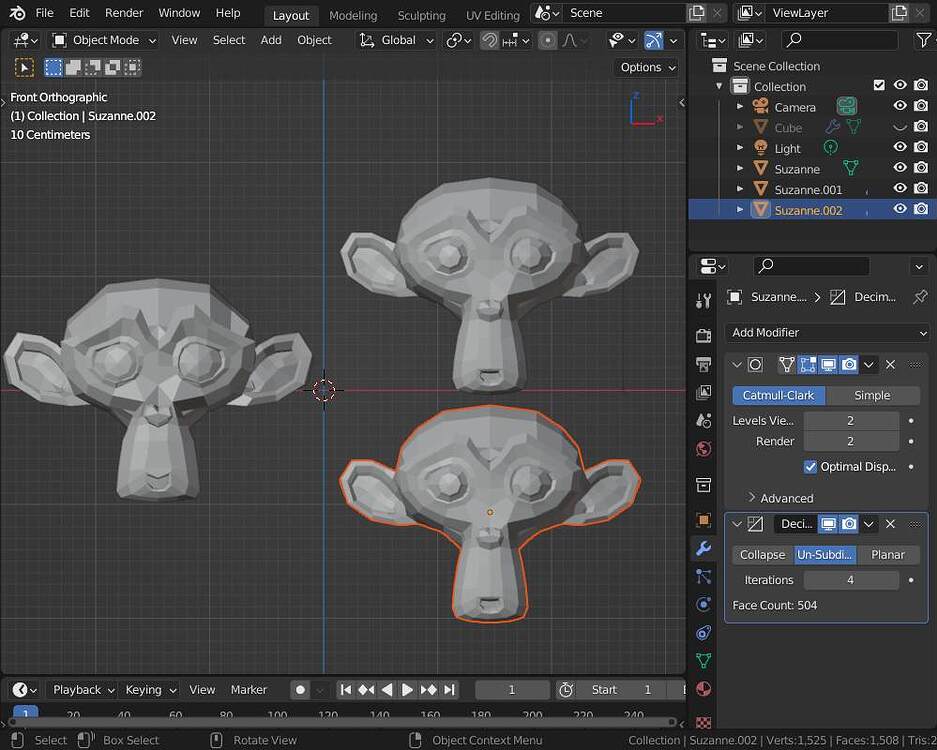The width and height of the screenshot is (937, 750).
Task: Open the View Layer properties tab
Action: tap(703, 392)
